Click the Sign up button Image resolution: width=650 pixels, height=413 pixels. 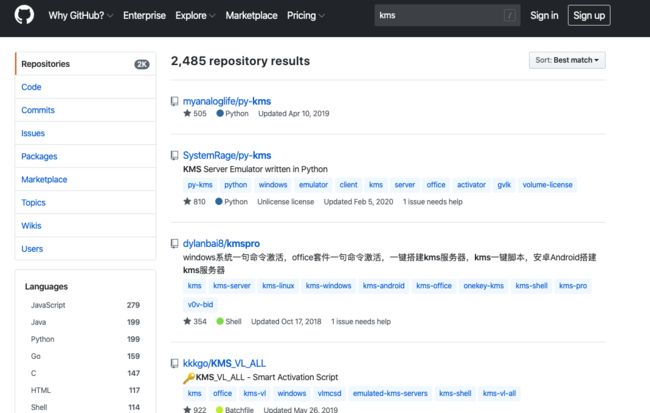coord(589,16)
